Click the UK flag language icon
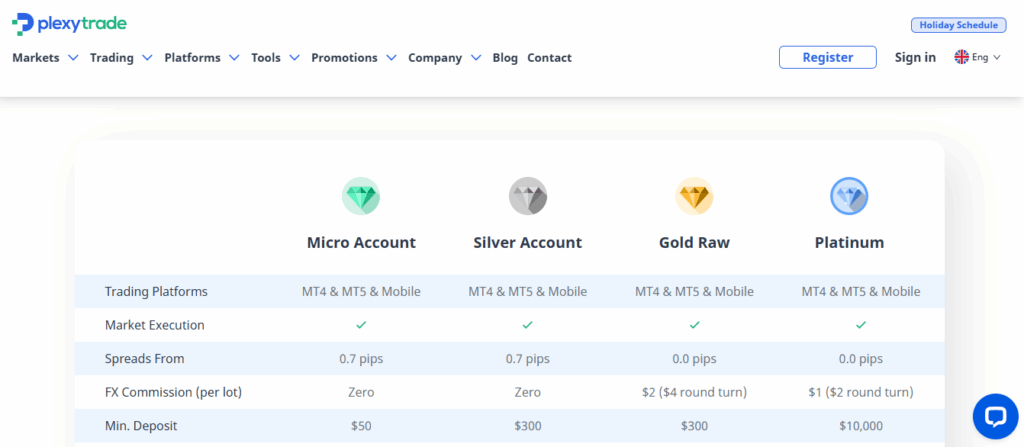 [x=961, y=58]
